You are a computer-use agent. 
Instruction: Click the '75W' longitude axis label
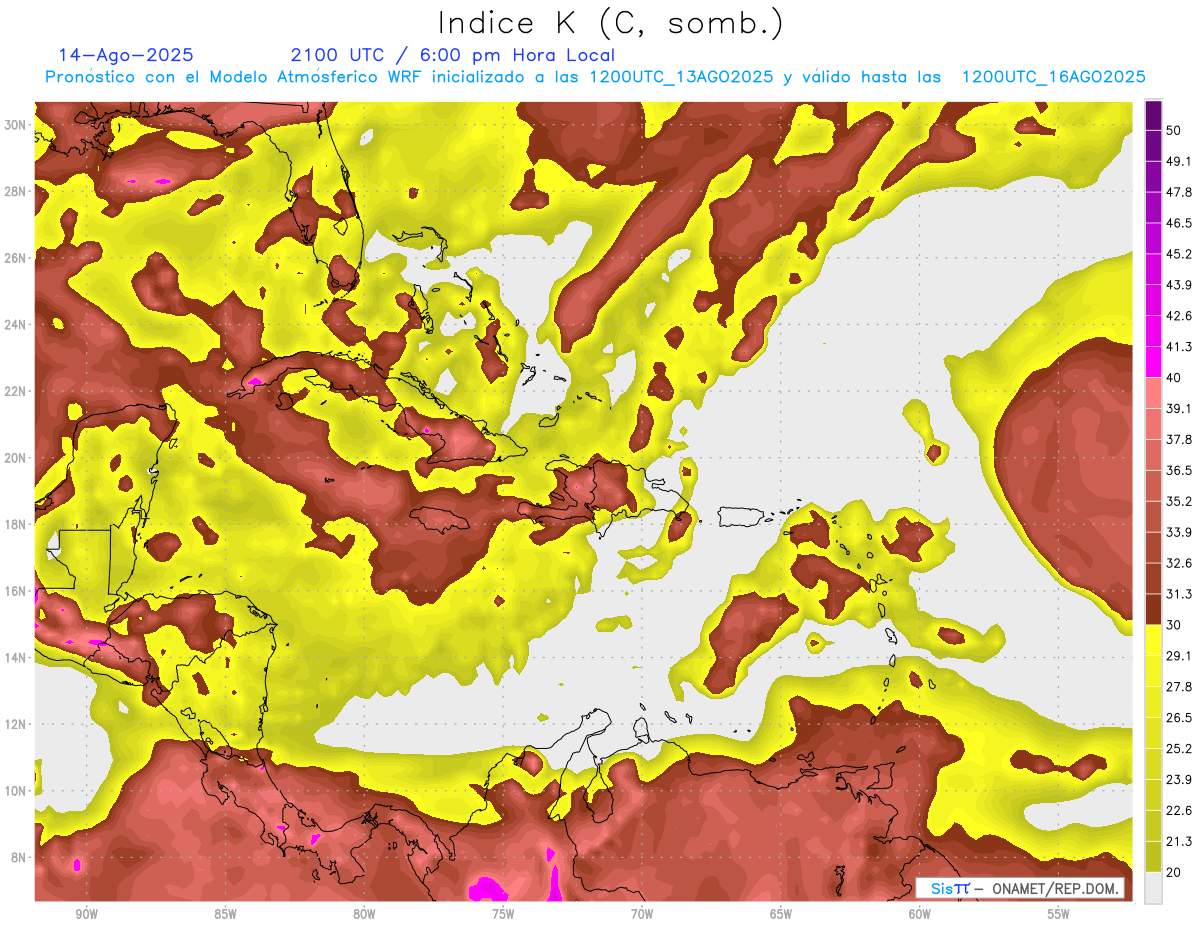tap(503, 914)
